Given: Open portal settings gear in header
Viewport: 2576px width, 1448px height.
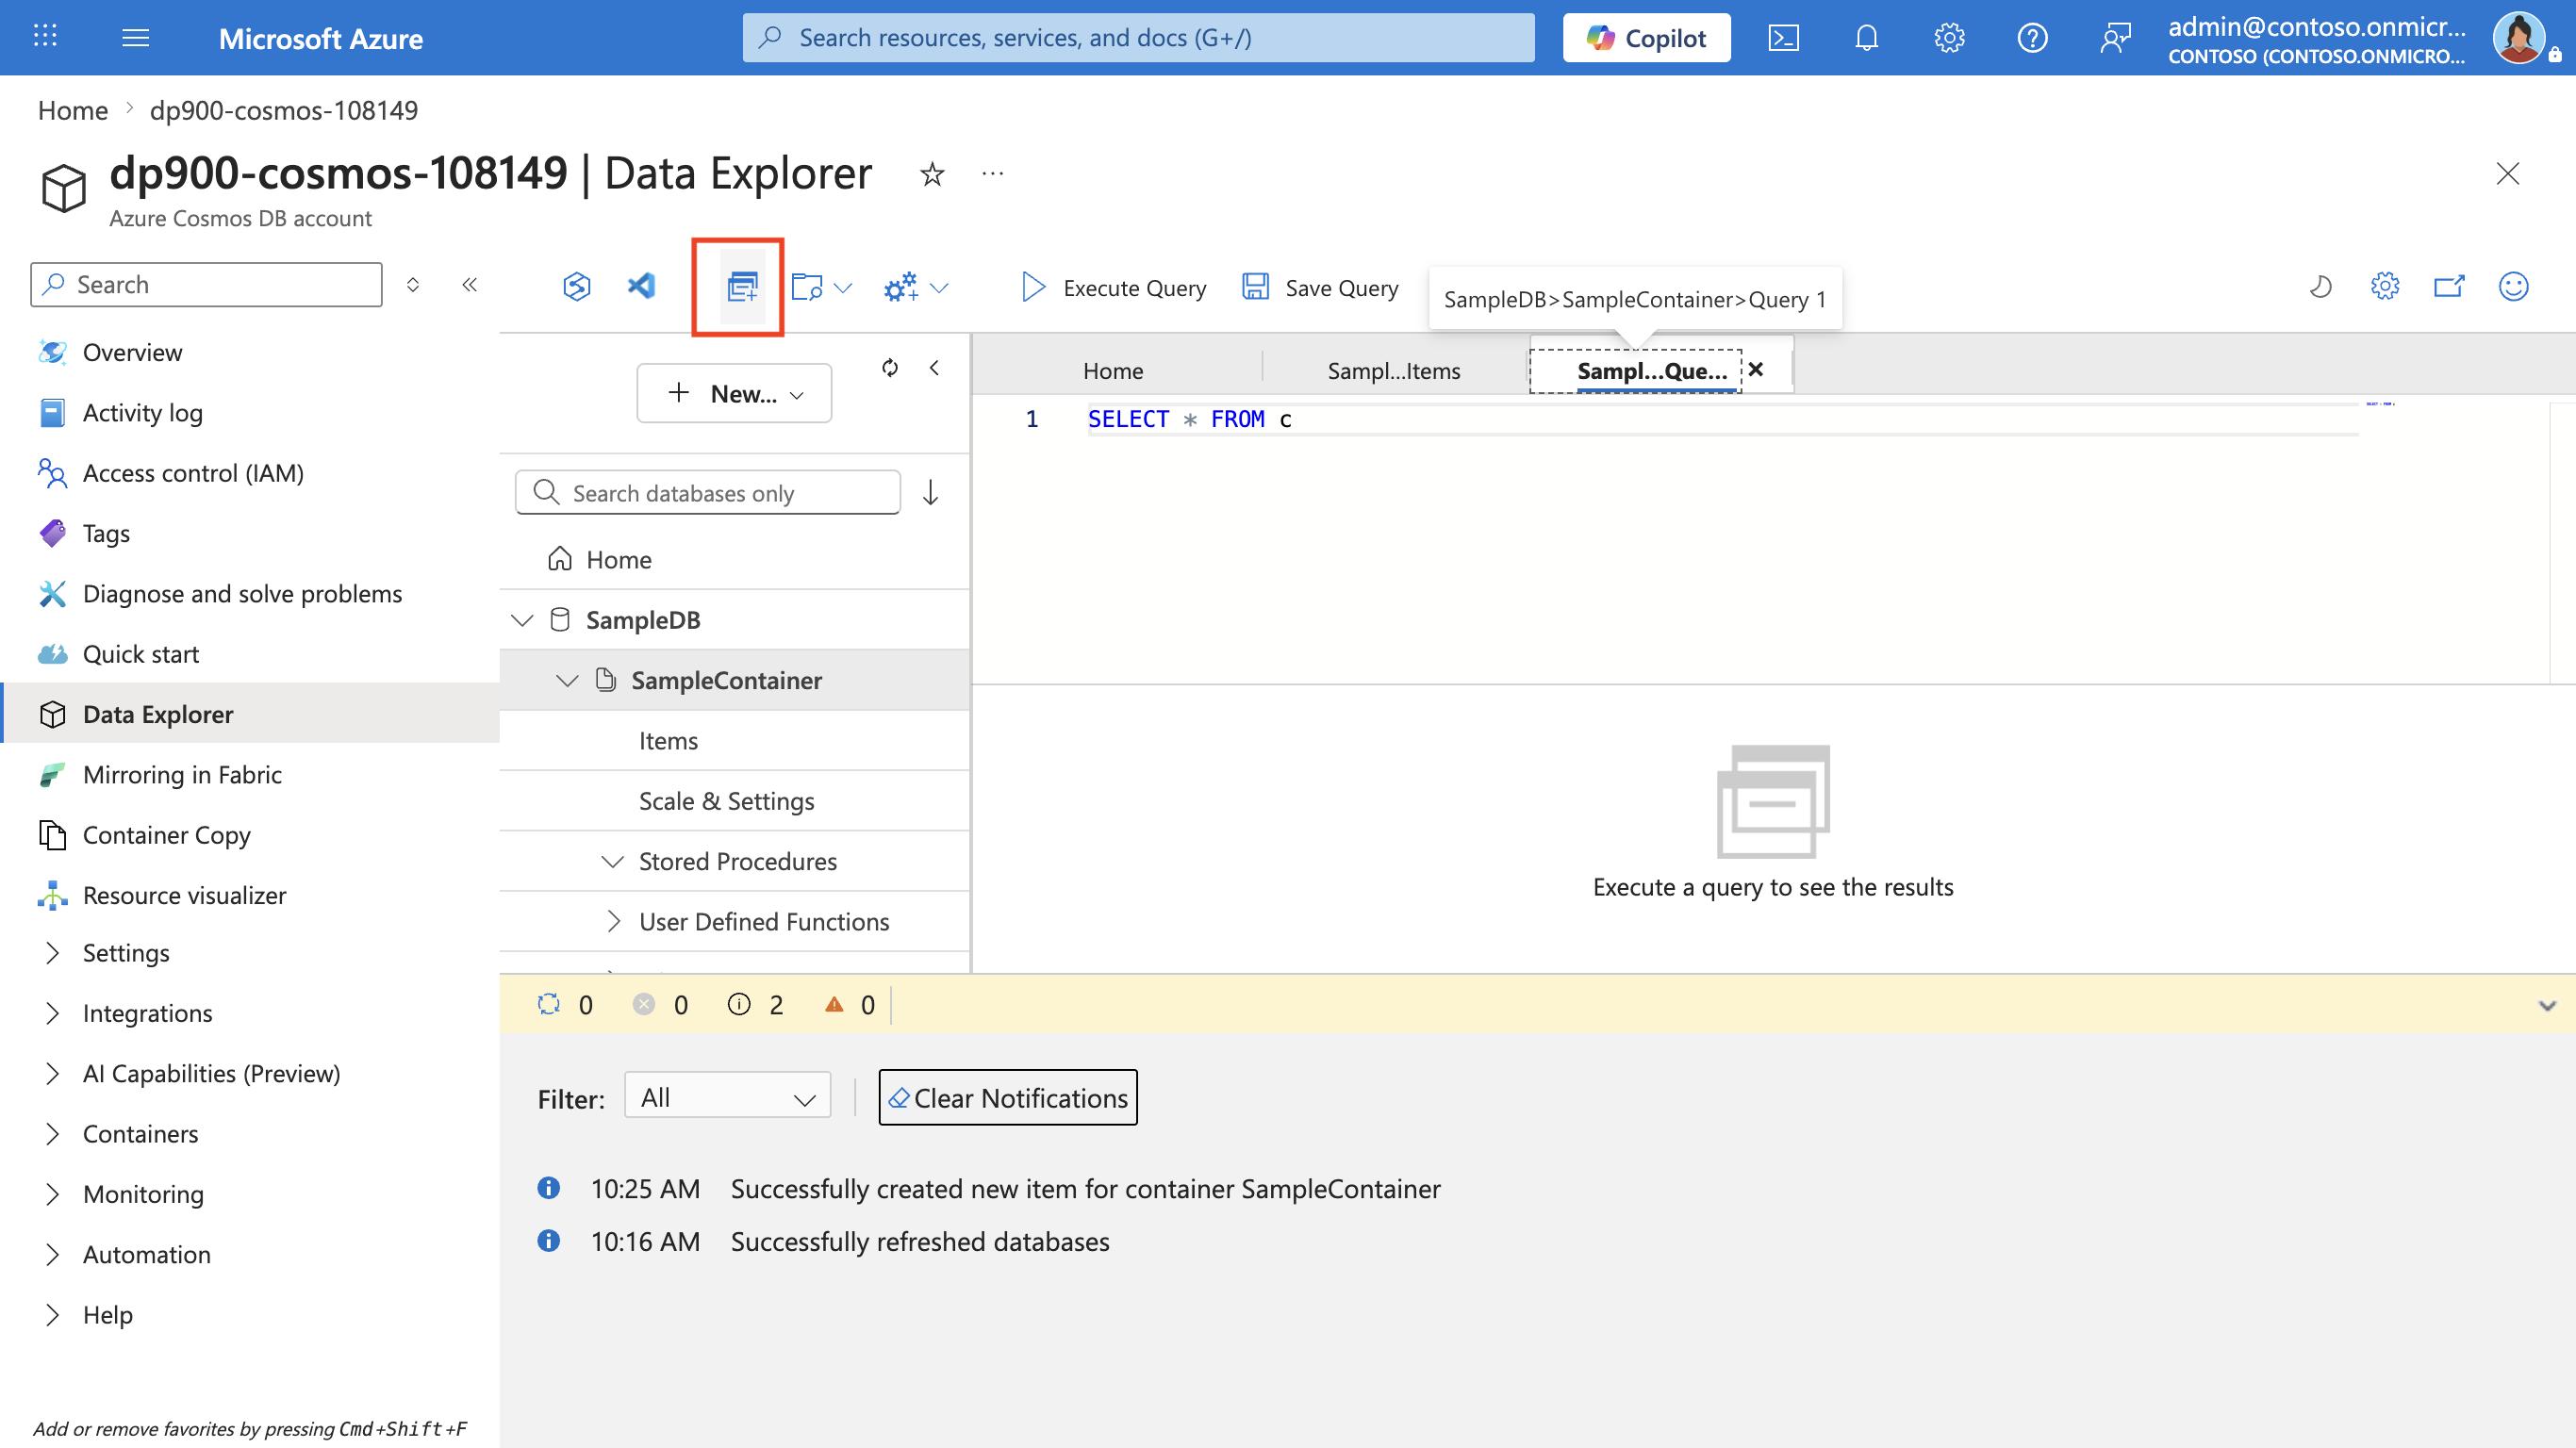Looking at the screenshot, I should (x=1949, y=38).
